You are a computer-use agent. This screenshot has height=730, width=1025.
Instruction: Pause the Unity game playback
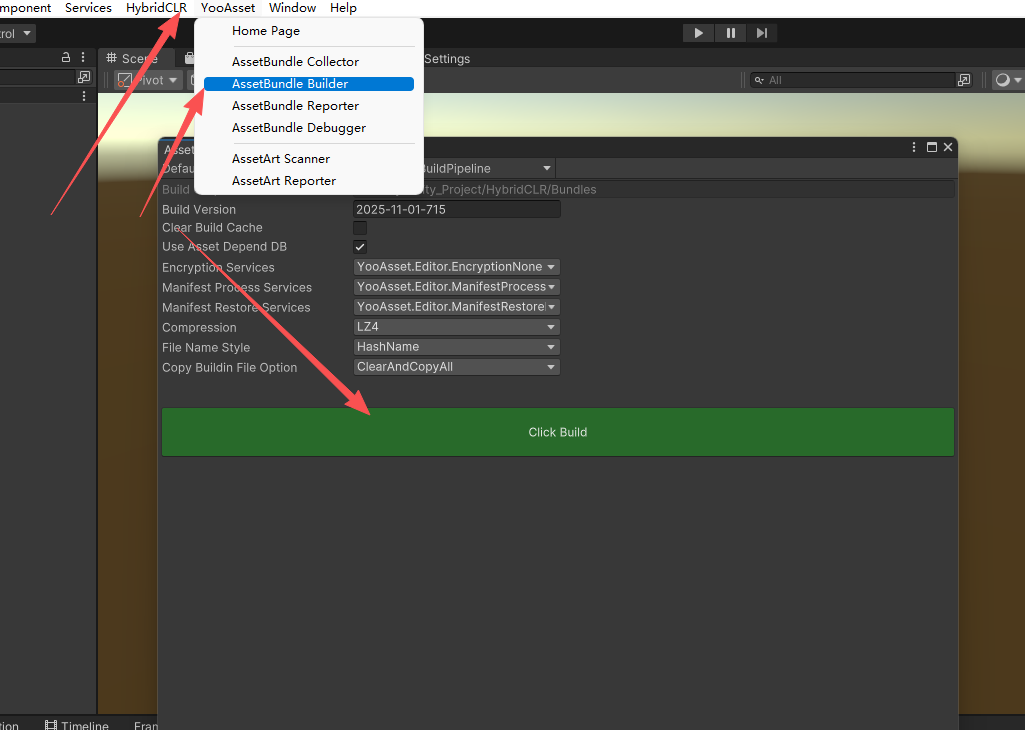coord(730,33)
